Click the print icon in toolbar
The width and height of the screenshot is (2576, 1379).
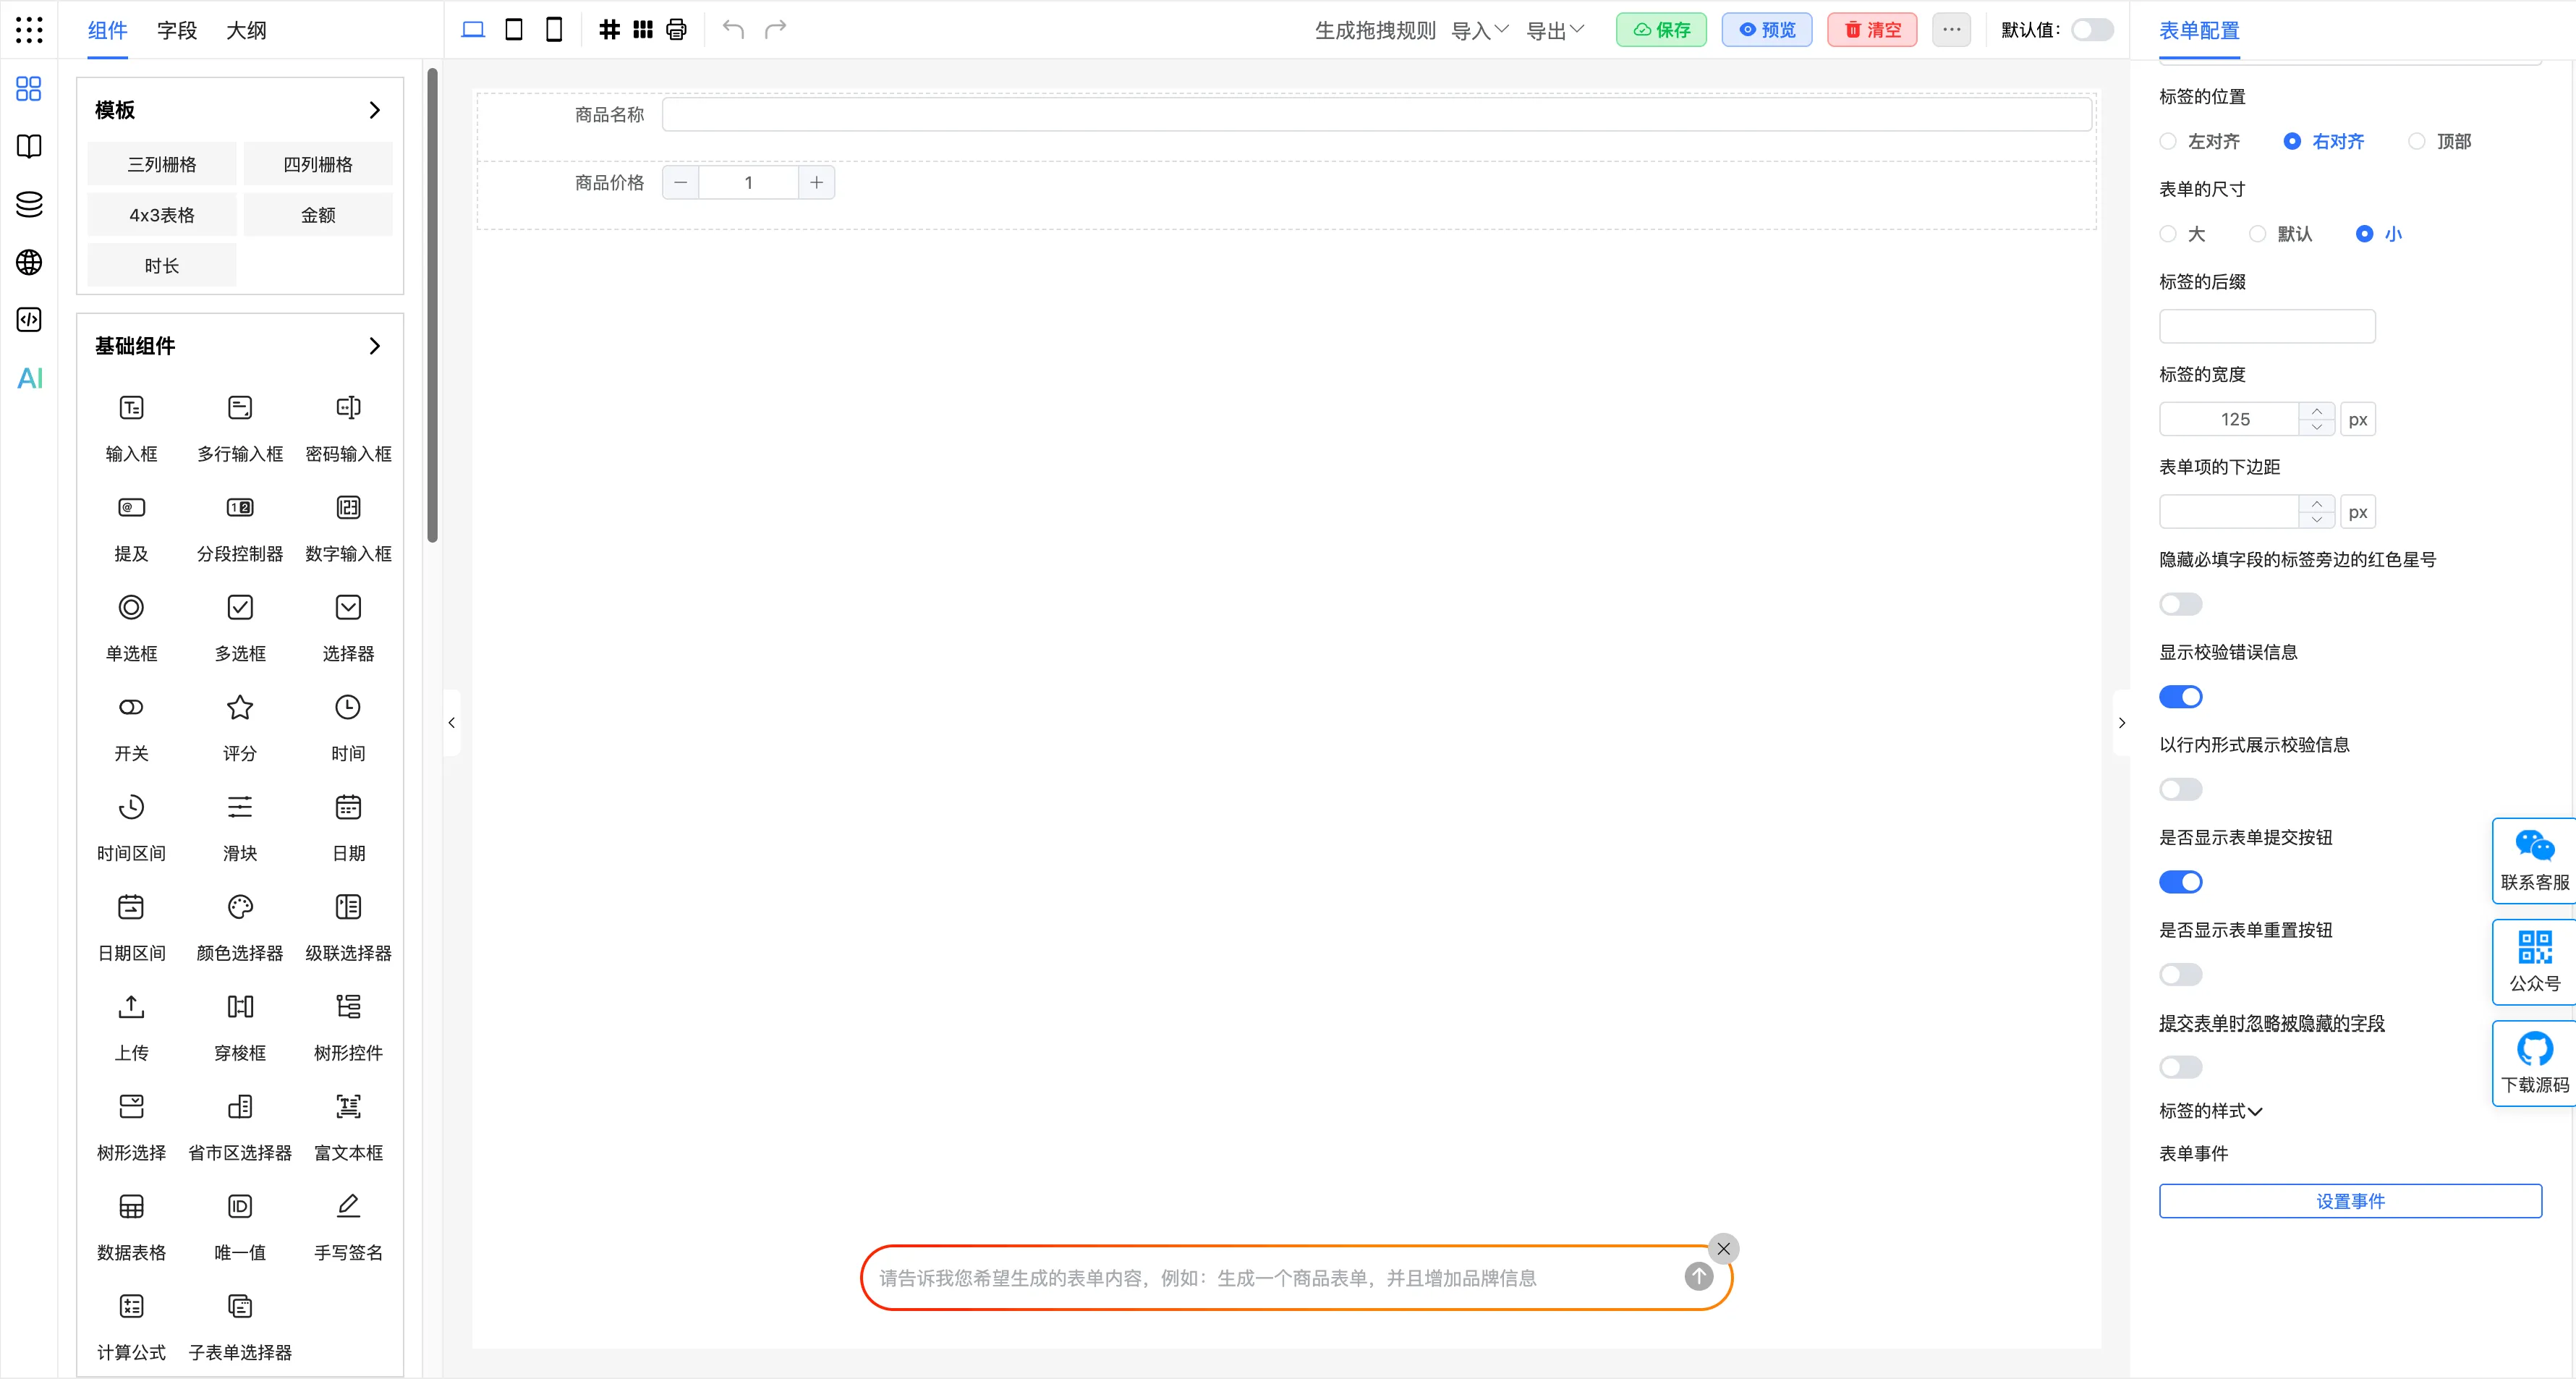(677, 29)
